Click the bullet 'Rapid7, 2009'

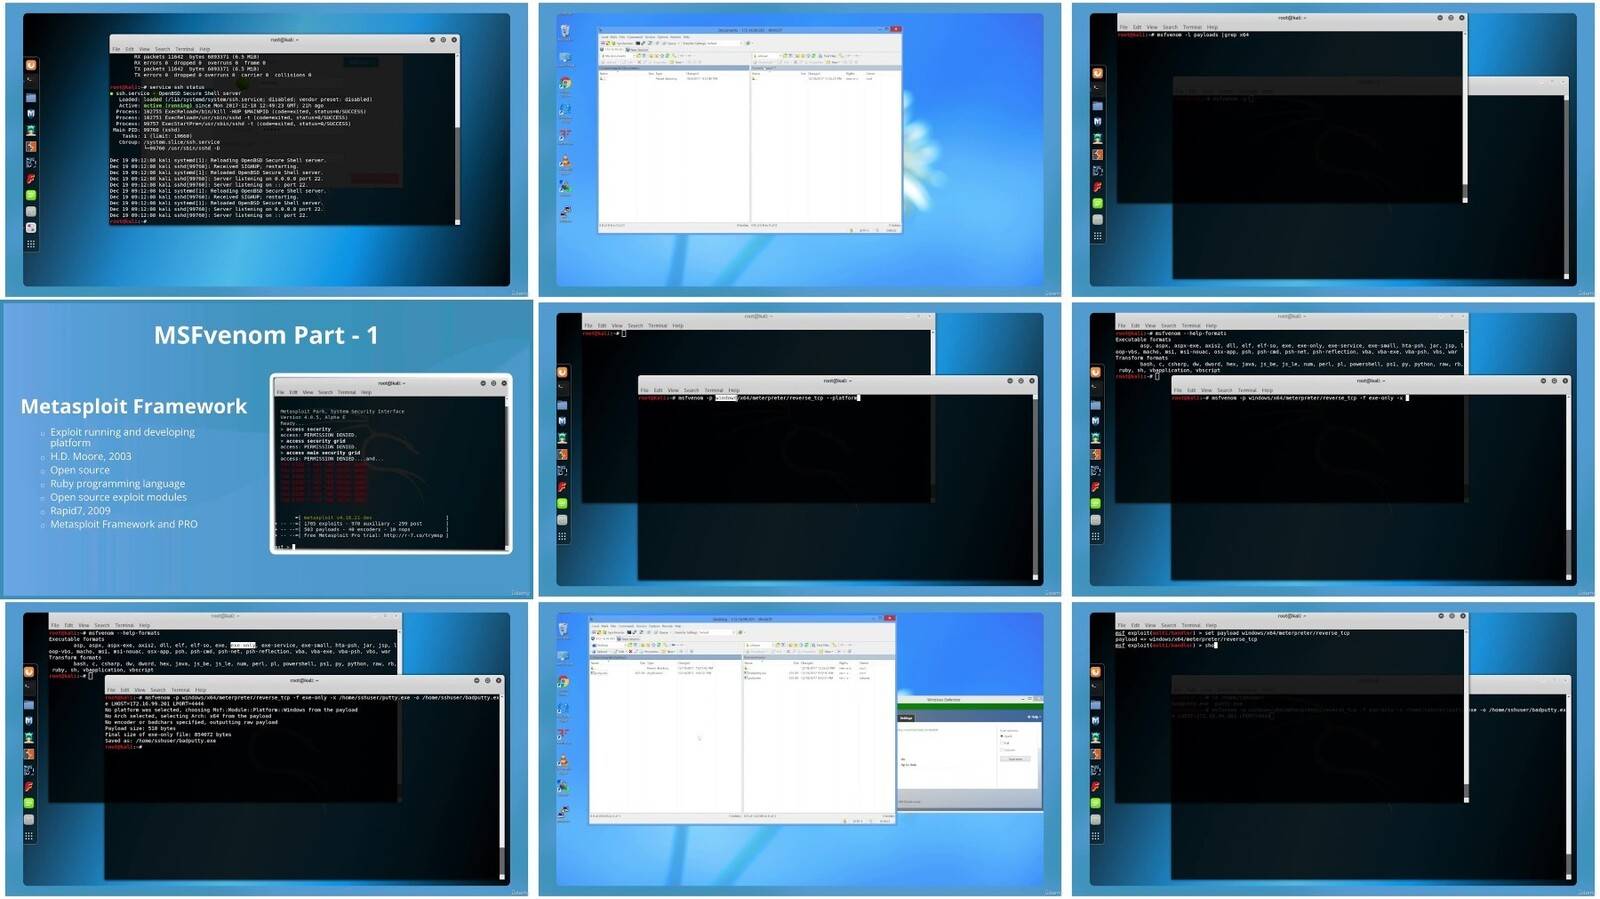pyautogui.click(x=80, y=510)
